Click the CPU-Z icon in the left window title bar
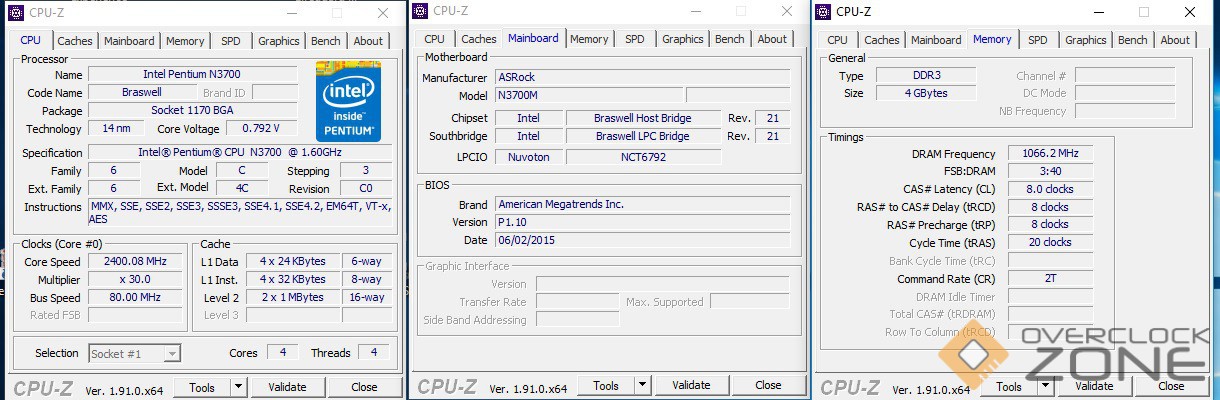This screenshot has width=1220, height=400. (14, 13)
